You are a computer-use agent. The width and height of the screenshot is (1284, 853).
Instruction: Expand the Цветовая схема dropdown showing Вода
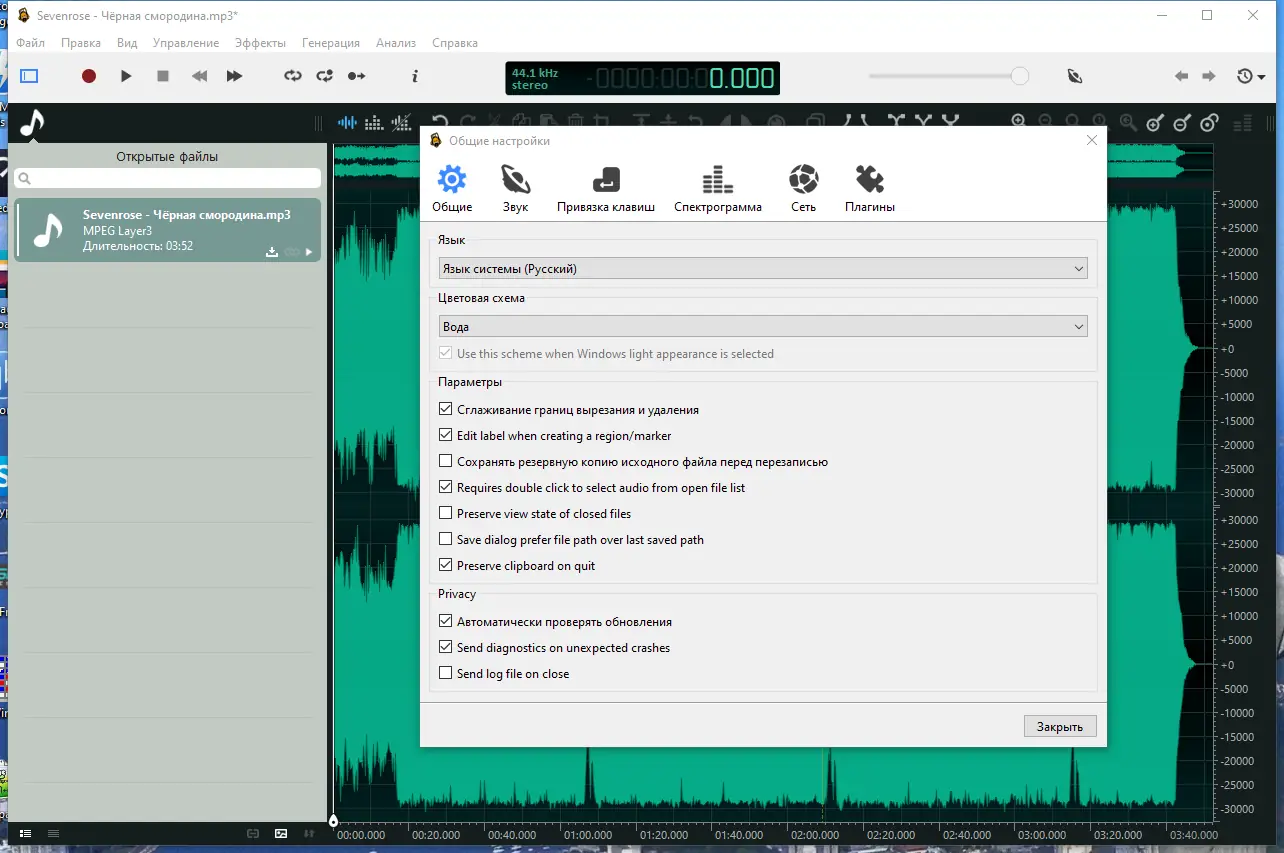coord(763,327)
